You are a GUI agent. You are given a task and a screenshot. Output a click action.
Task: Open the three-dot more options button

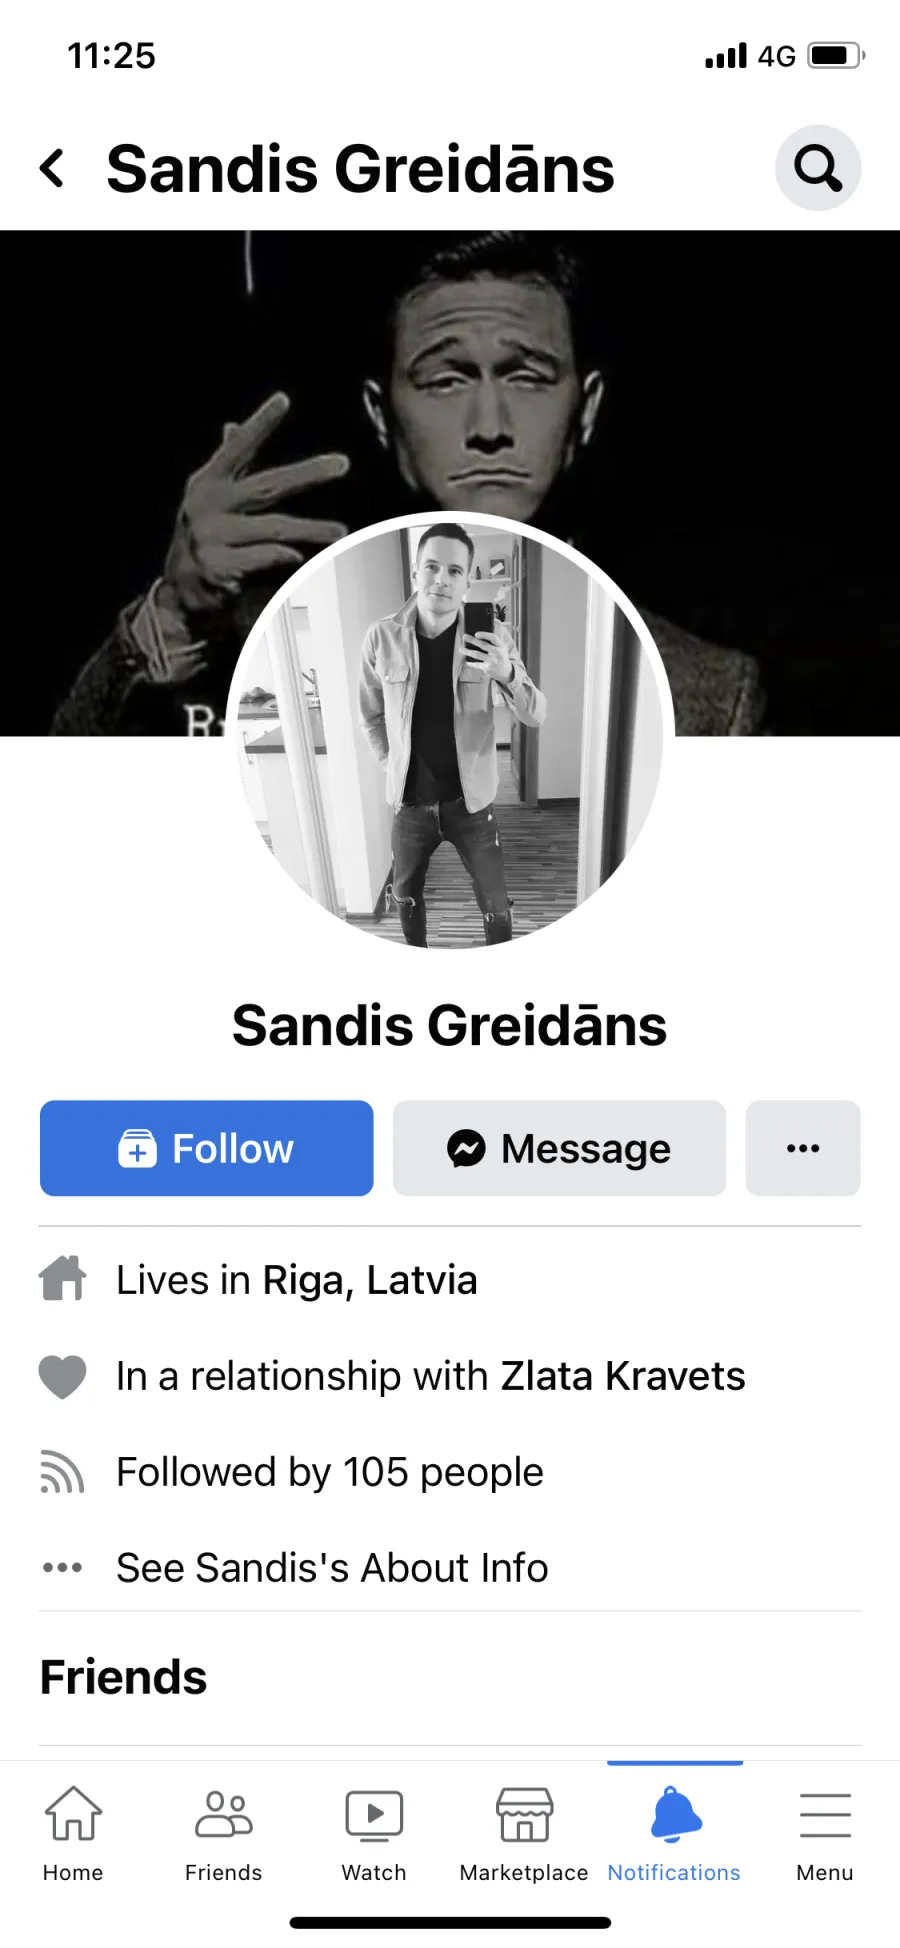click(803, 1148)
